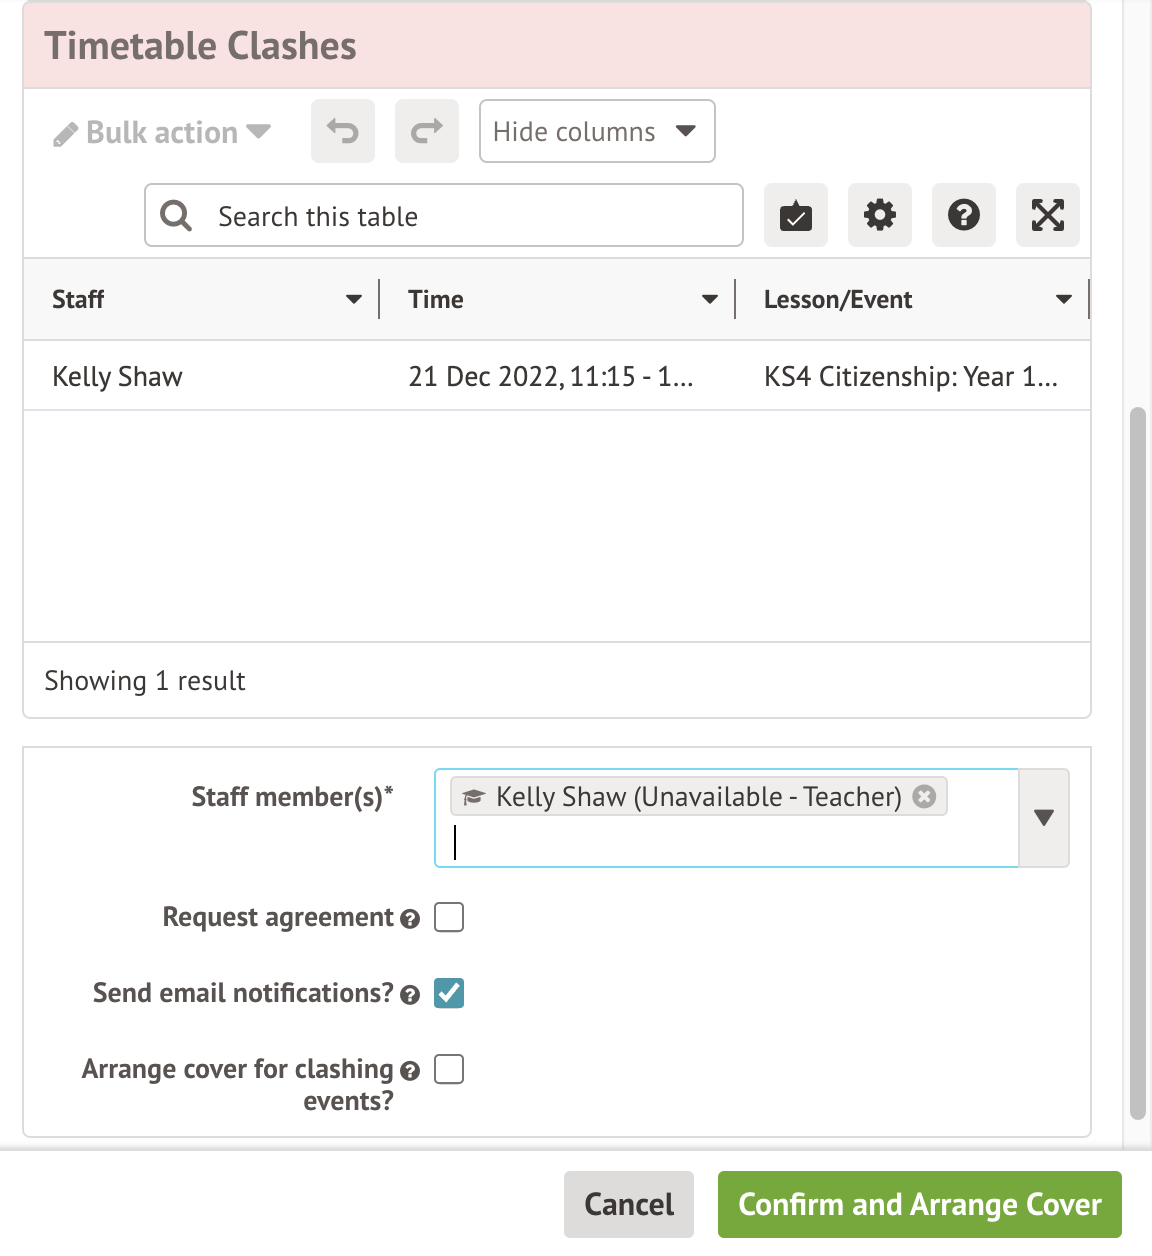Tick Arrange cover for clashing events

pyautogui.click(x=449, y=1069)
